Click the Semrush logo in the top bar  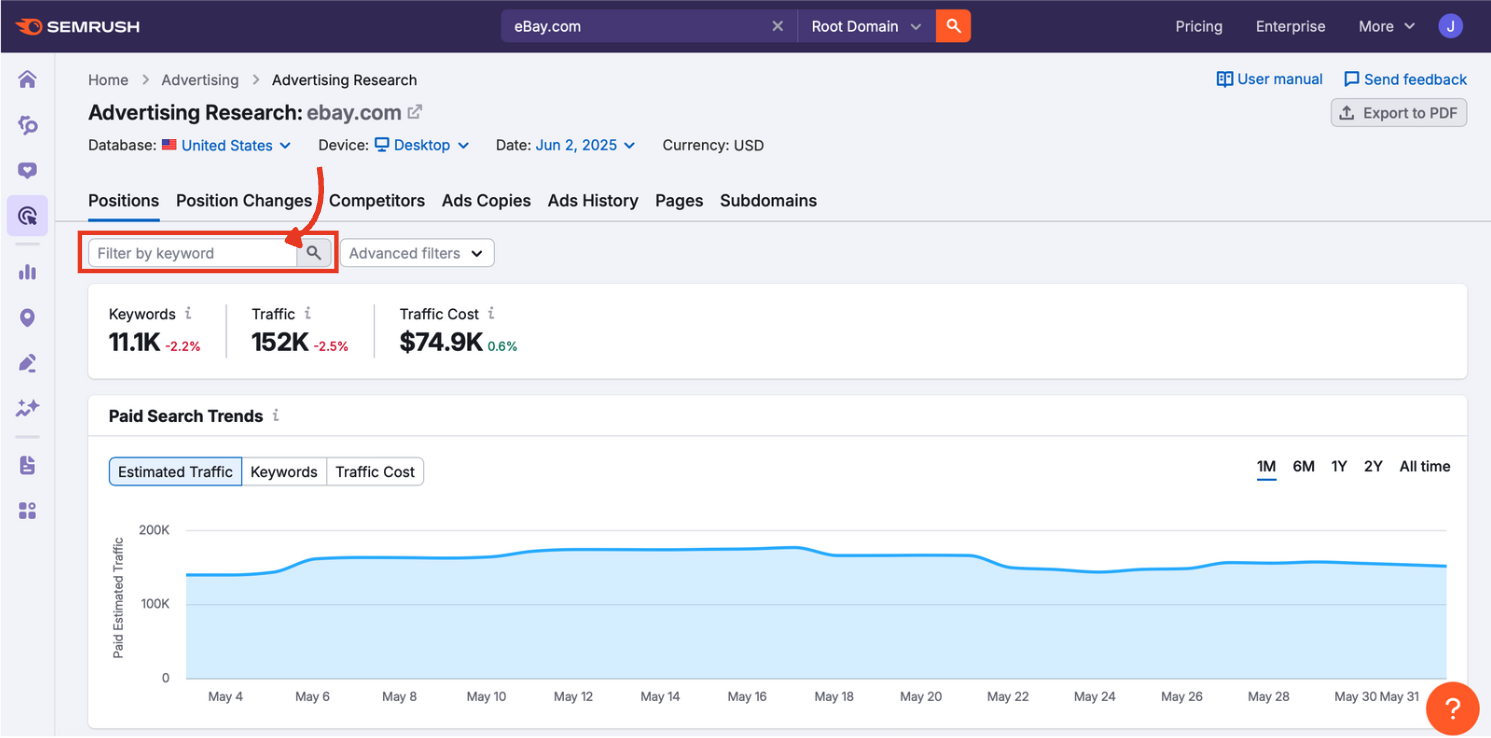pos(77,26)
